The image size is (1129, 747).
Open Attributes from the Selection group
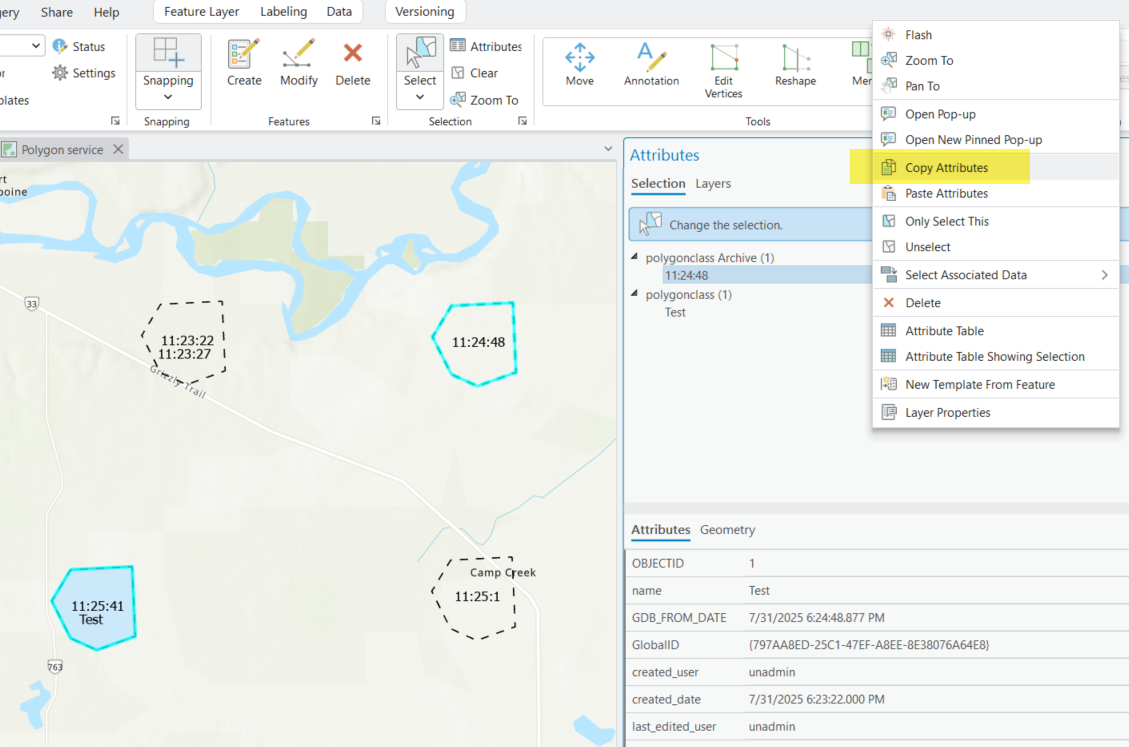tap(486, 46)
